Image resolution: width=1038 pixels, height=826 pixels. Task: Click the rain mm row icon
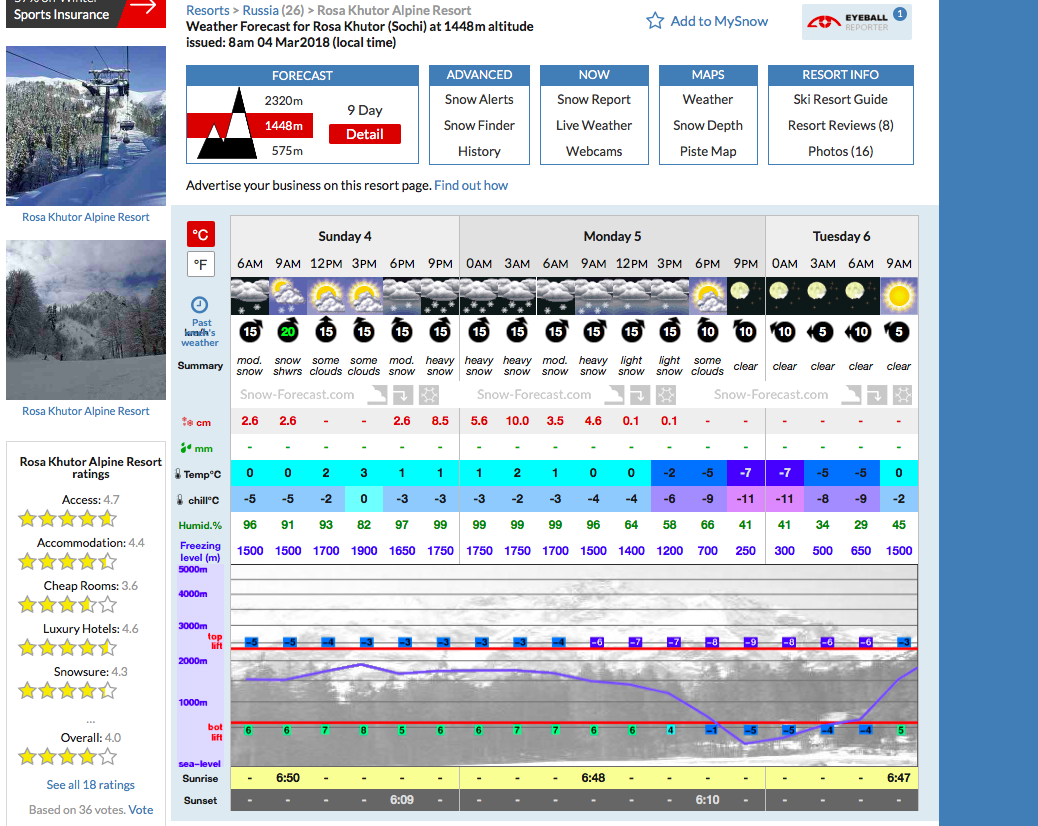tap(186, 448)
